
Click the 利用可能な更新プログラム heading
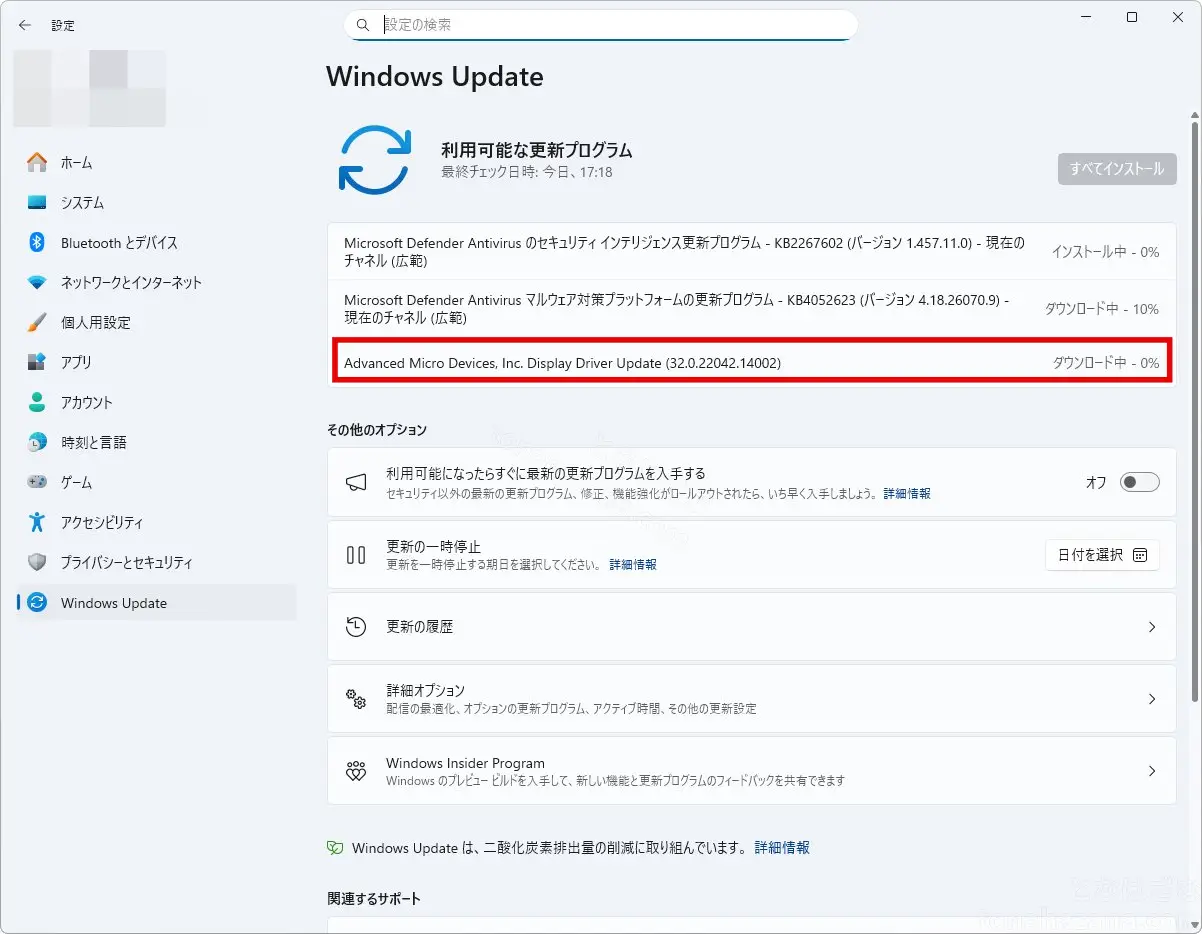pyautogui.click(x=537, y=150)
